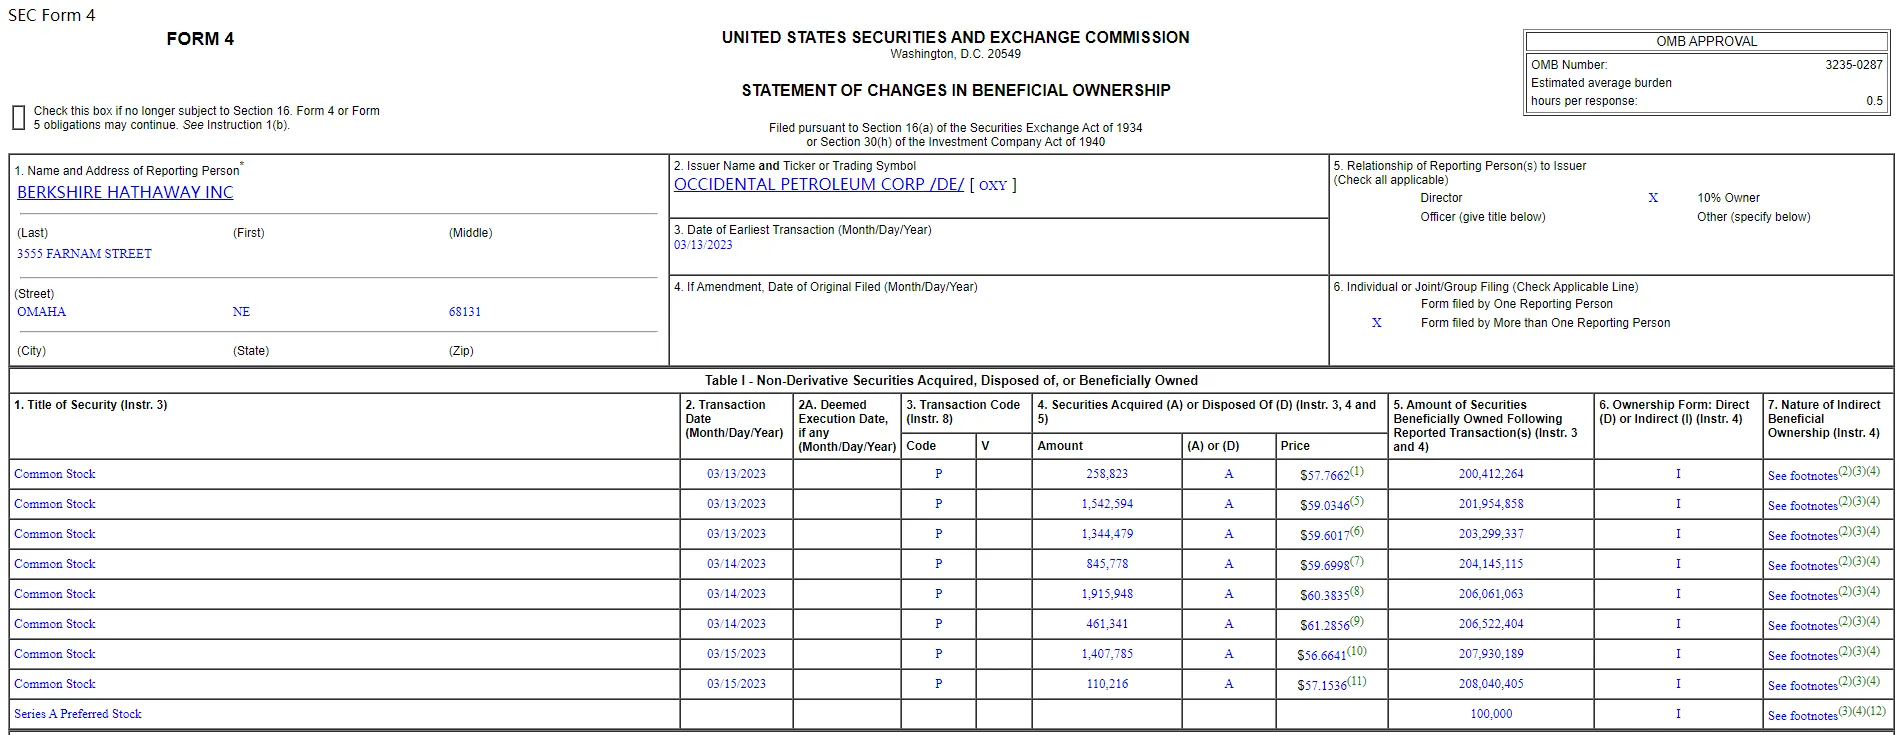Image resolution: width=1899 pixels, height=735 pixels.
Task: Click footnote (5) beside price $59.0346
Action: [1357, 501]
